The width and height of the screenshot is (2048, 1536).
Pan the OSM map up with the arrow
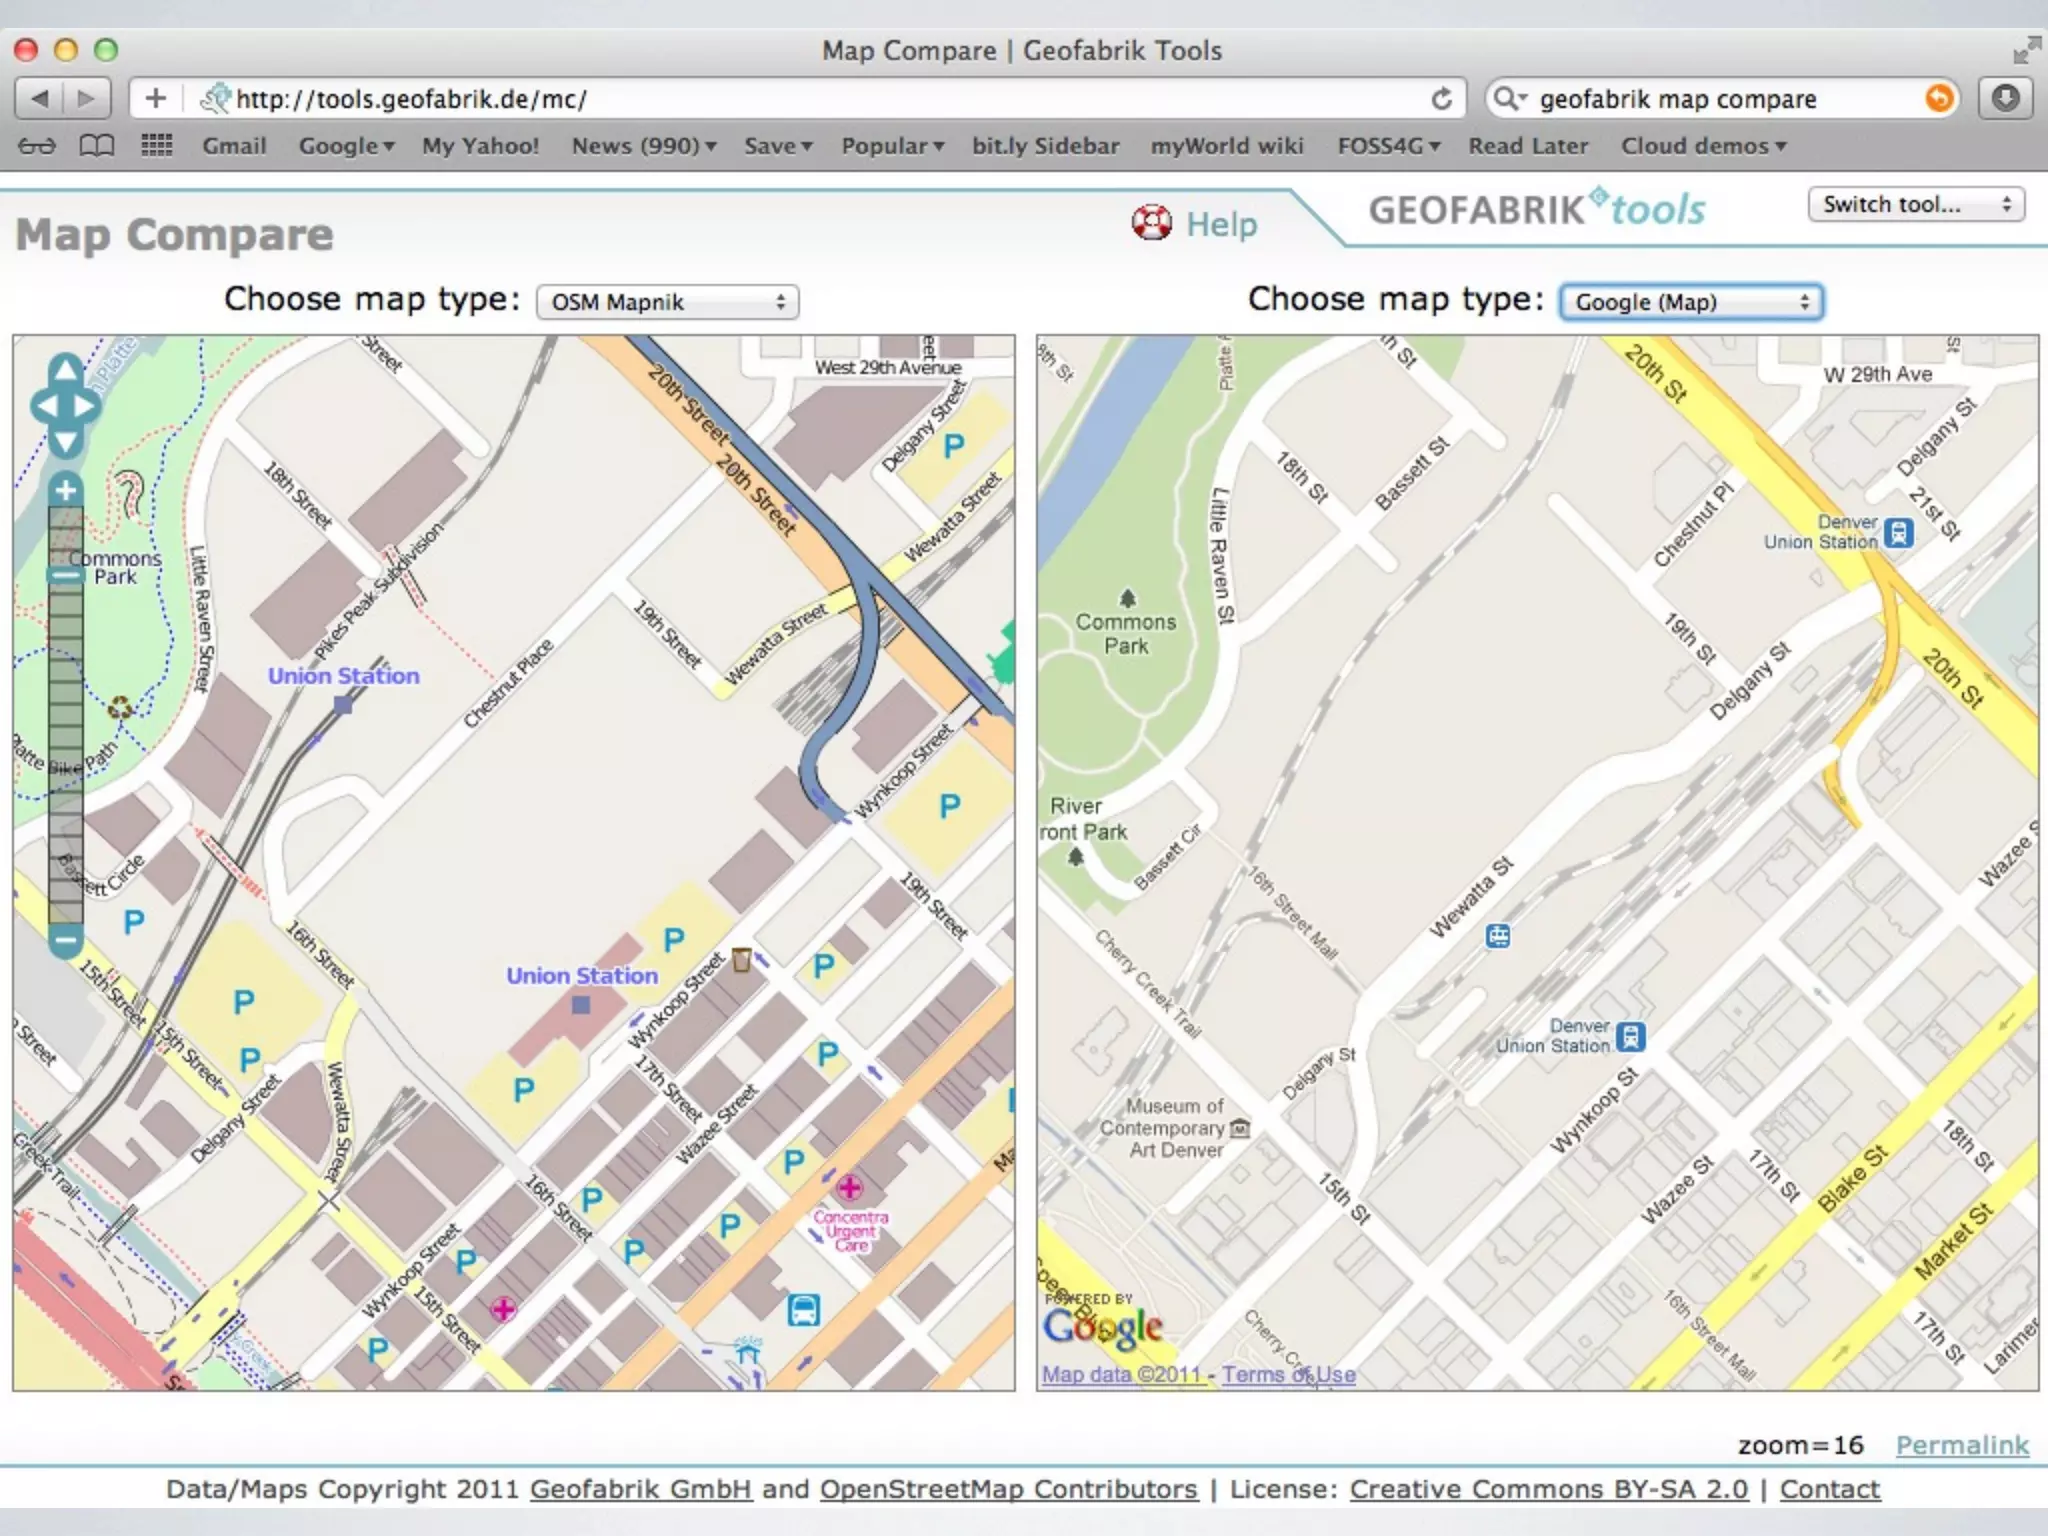(66, 369)
